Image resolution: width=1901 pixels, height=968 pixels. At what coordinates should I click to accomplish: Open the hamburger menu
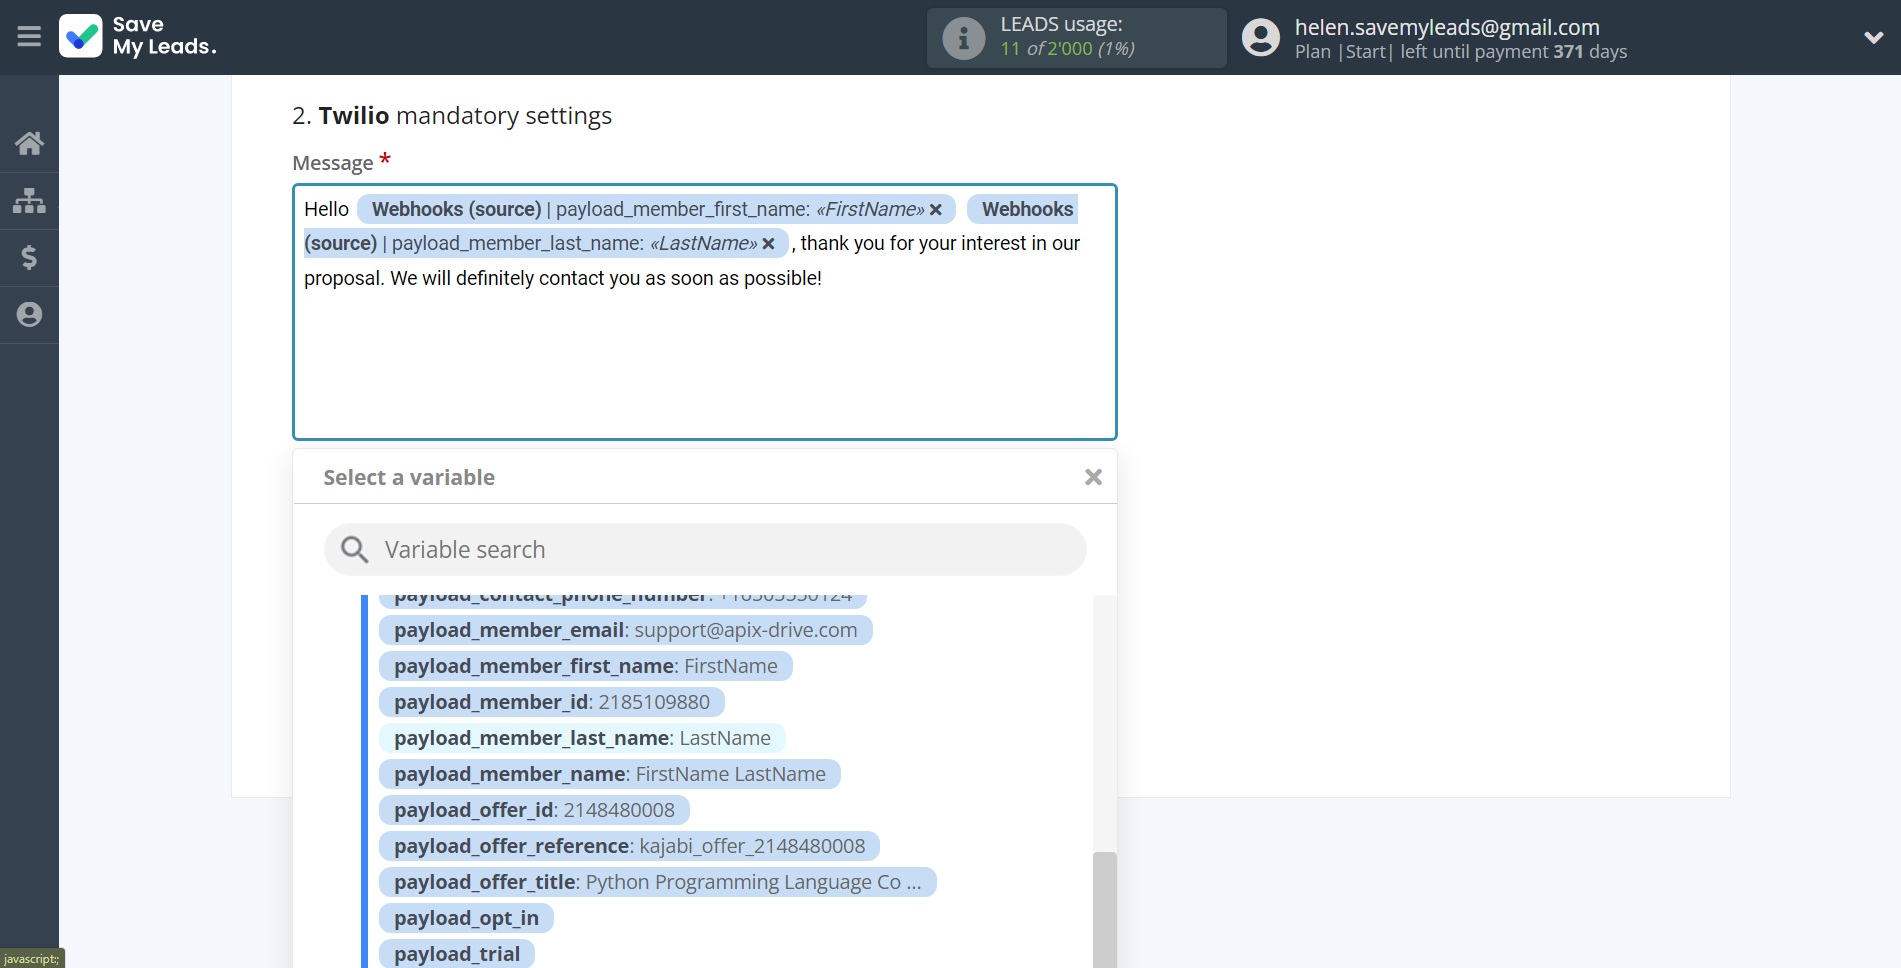(x=29, y=37)
